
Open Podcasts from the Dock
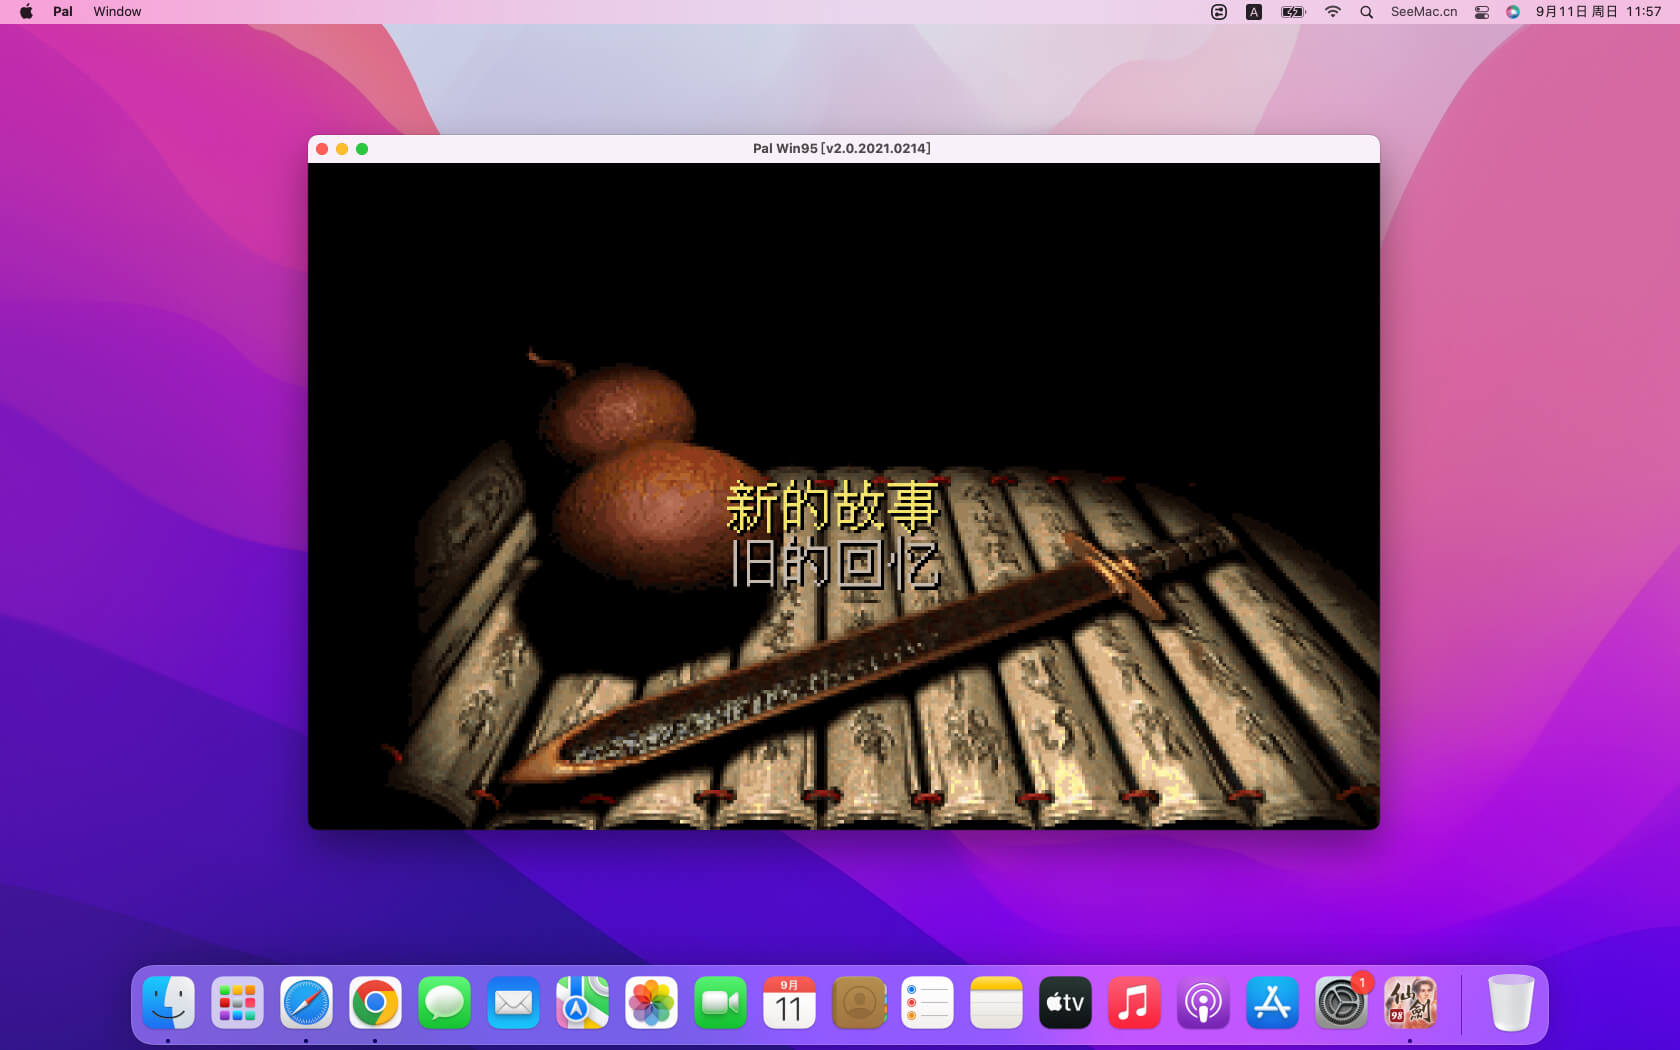pyautogui.click(x=1203, y=1003)
